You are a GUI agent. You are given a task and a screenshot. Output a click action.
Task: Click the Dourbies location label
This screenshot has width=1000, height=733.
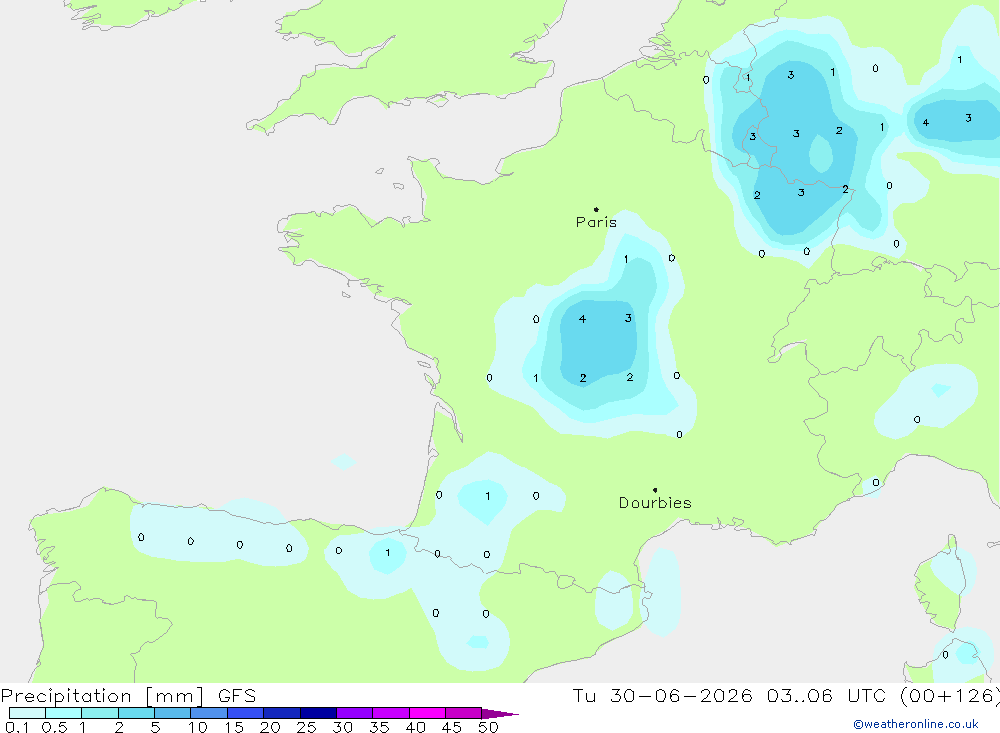pos(655,503)
